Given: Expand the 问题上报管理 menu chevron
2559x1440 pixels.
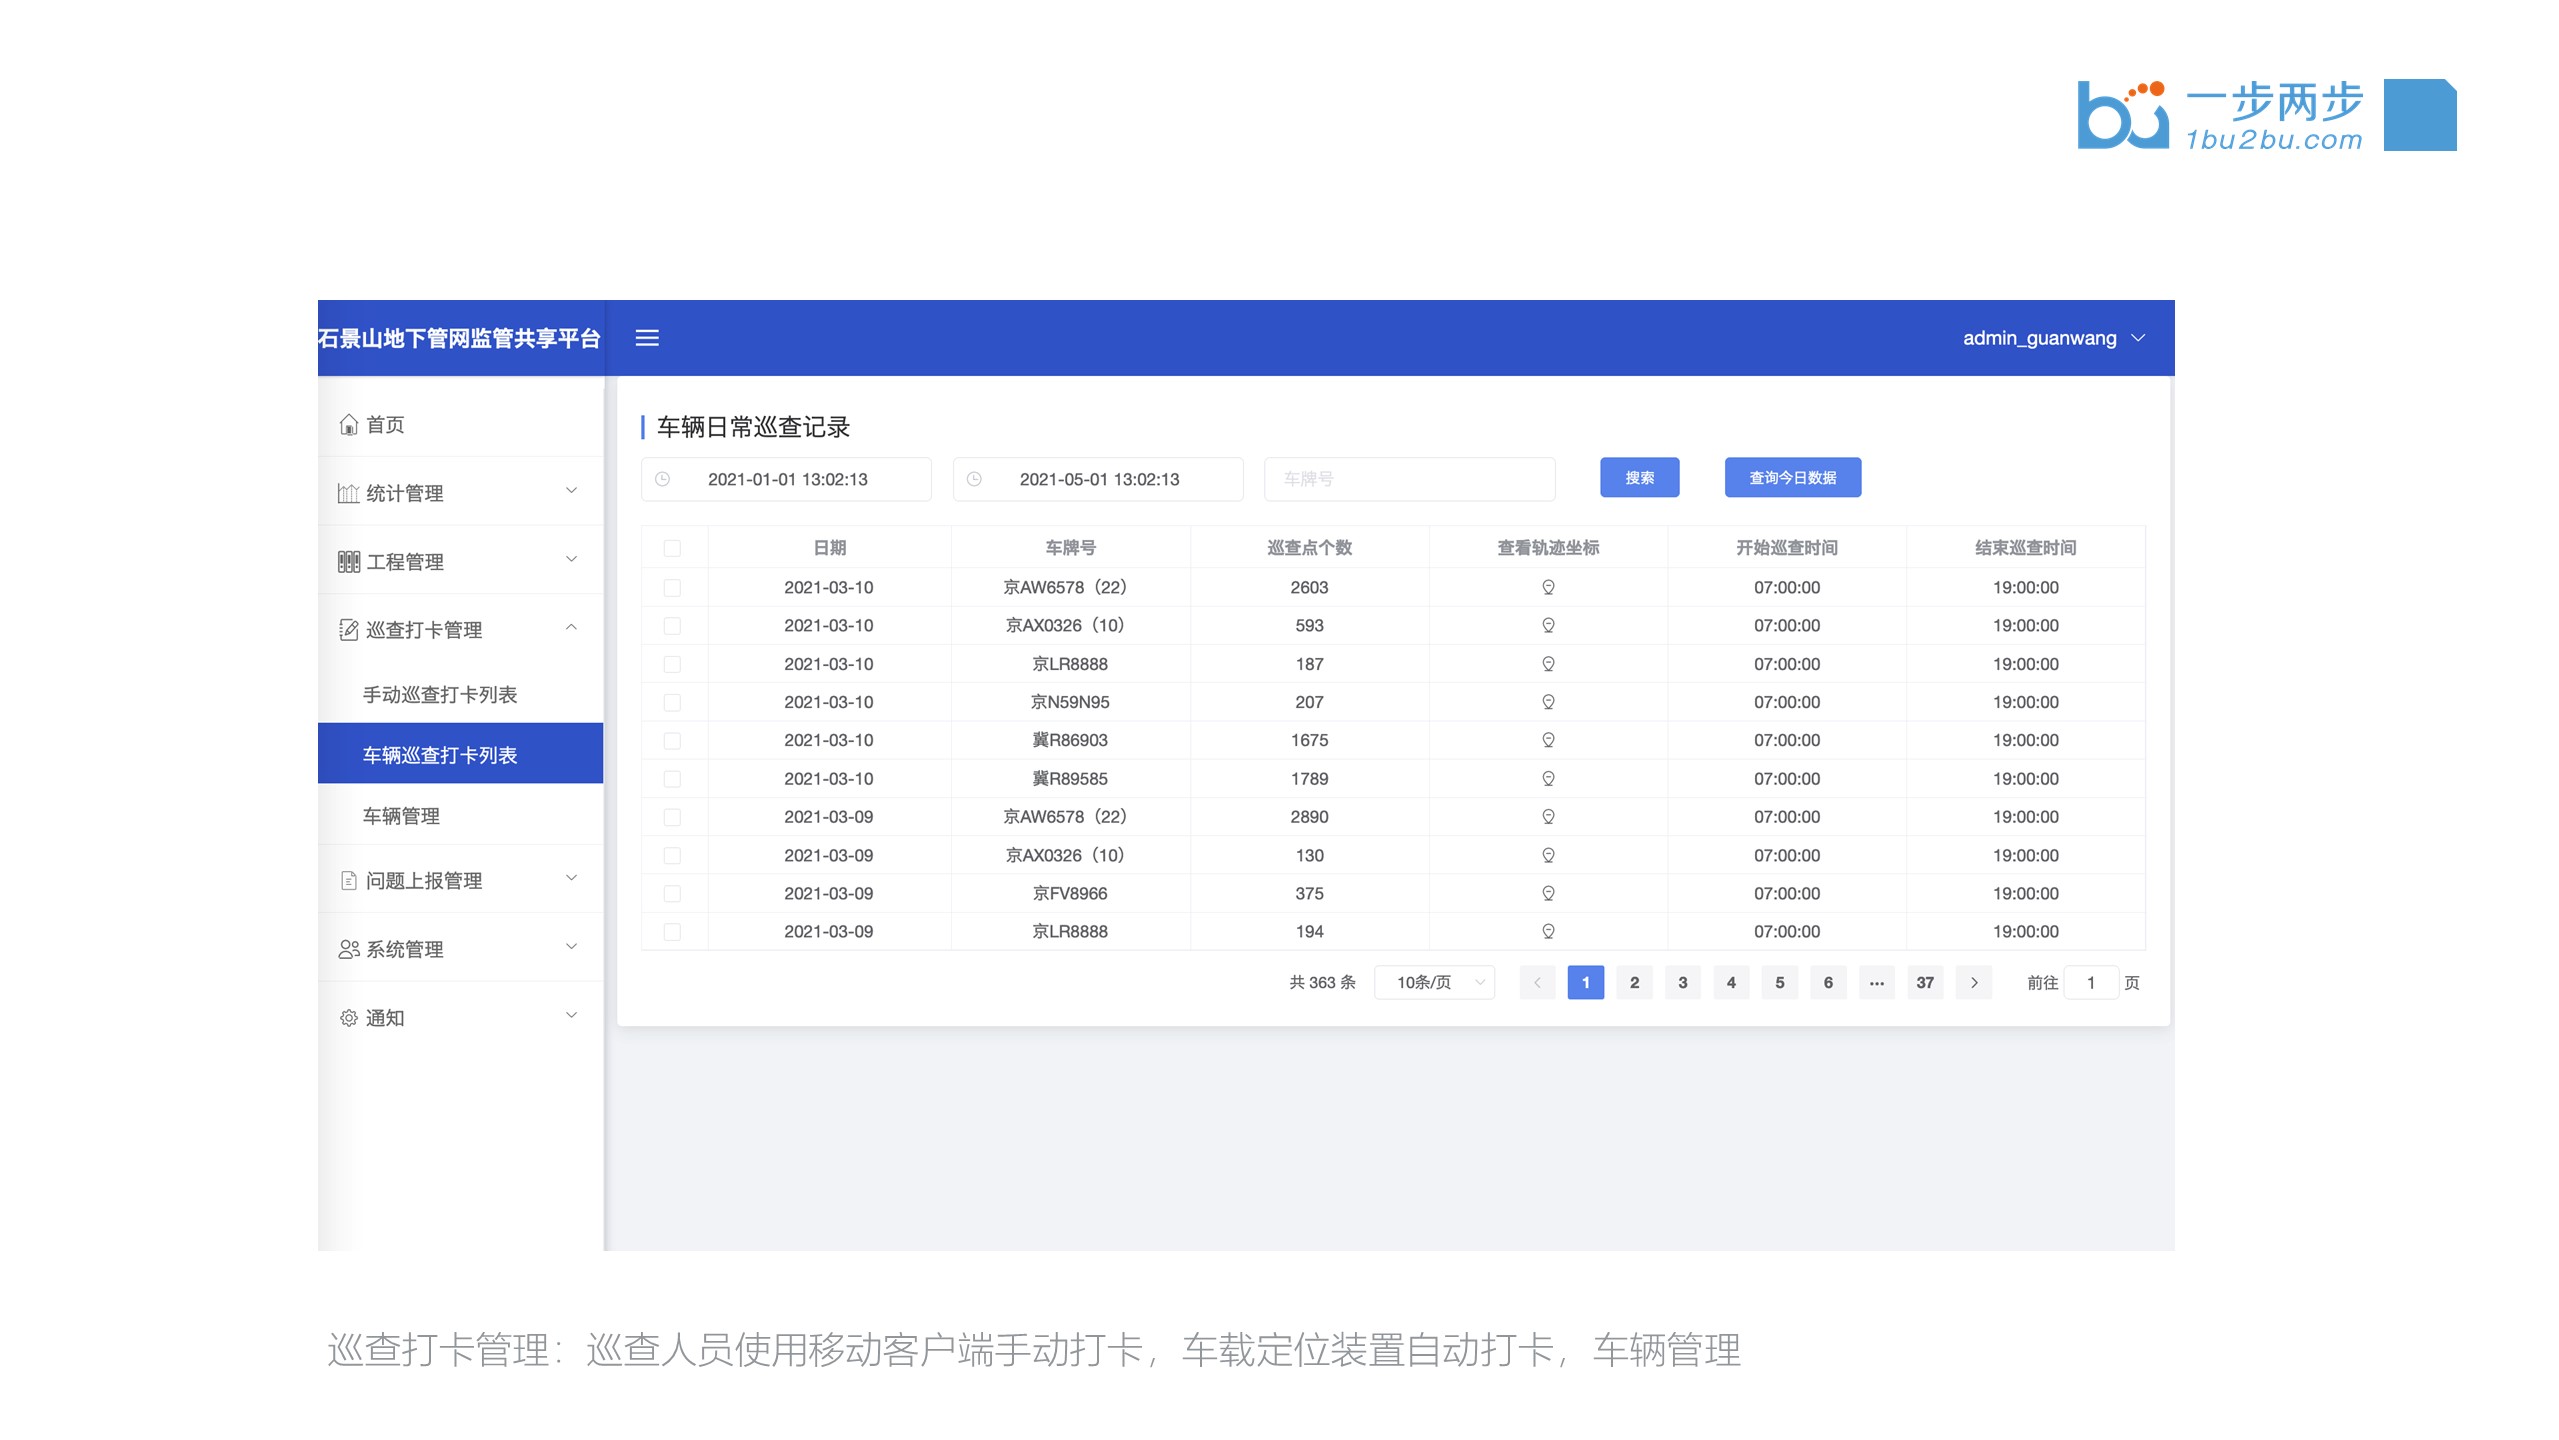Looking at the screenshot, I should [571, 878].
